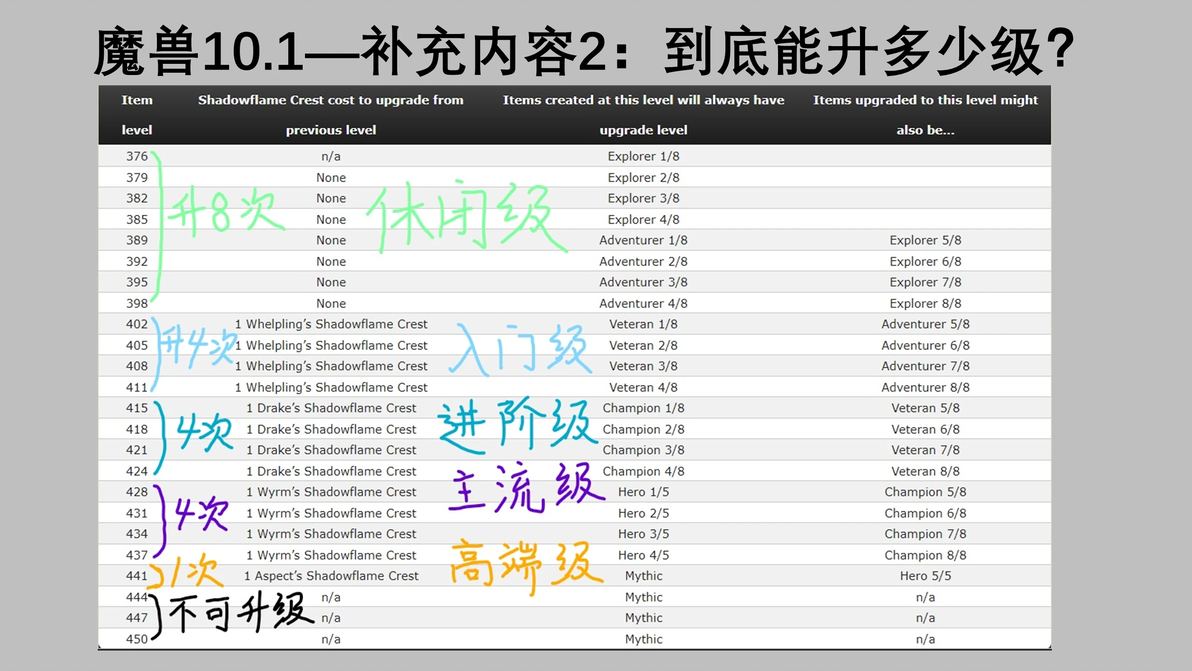
Task: Select 'Mythic' in the 441 row
Action: click(x=643, y=576)
